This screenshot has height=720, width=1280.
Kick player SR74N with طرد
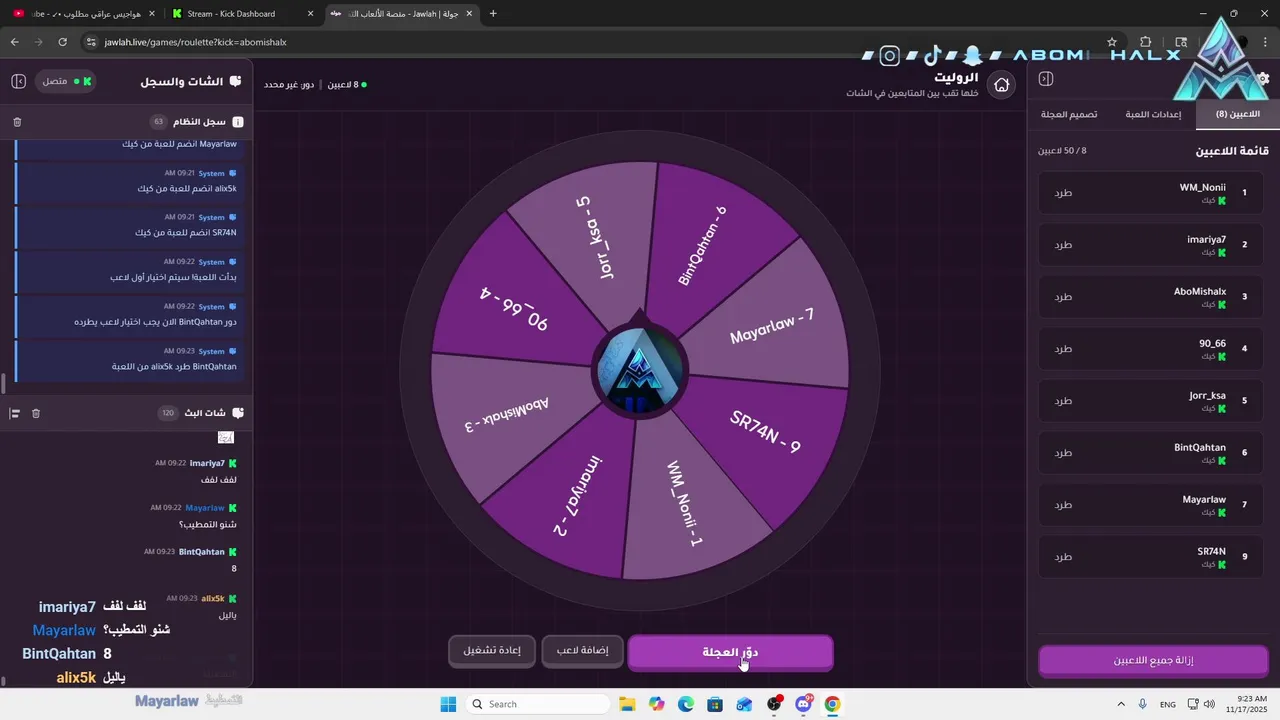click(x=1064, y=556)
